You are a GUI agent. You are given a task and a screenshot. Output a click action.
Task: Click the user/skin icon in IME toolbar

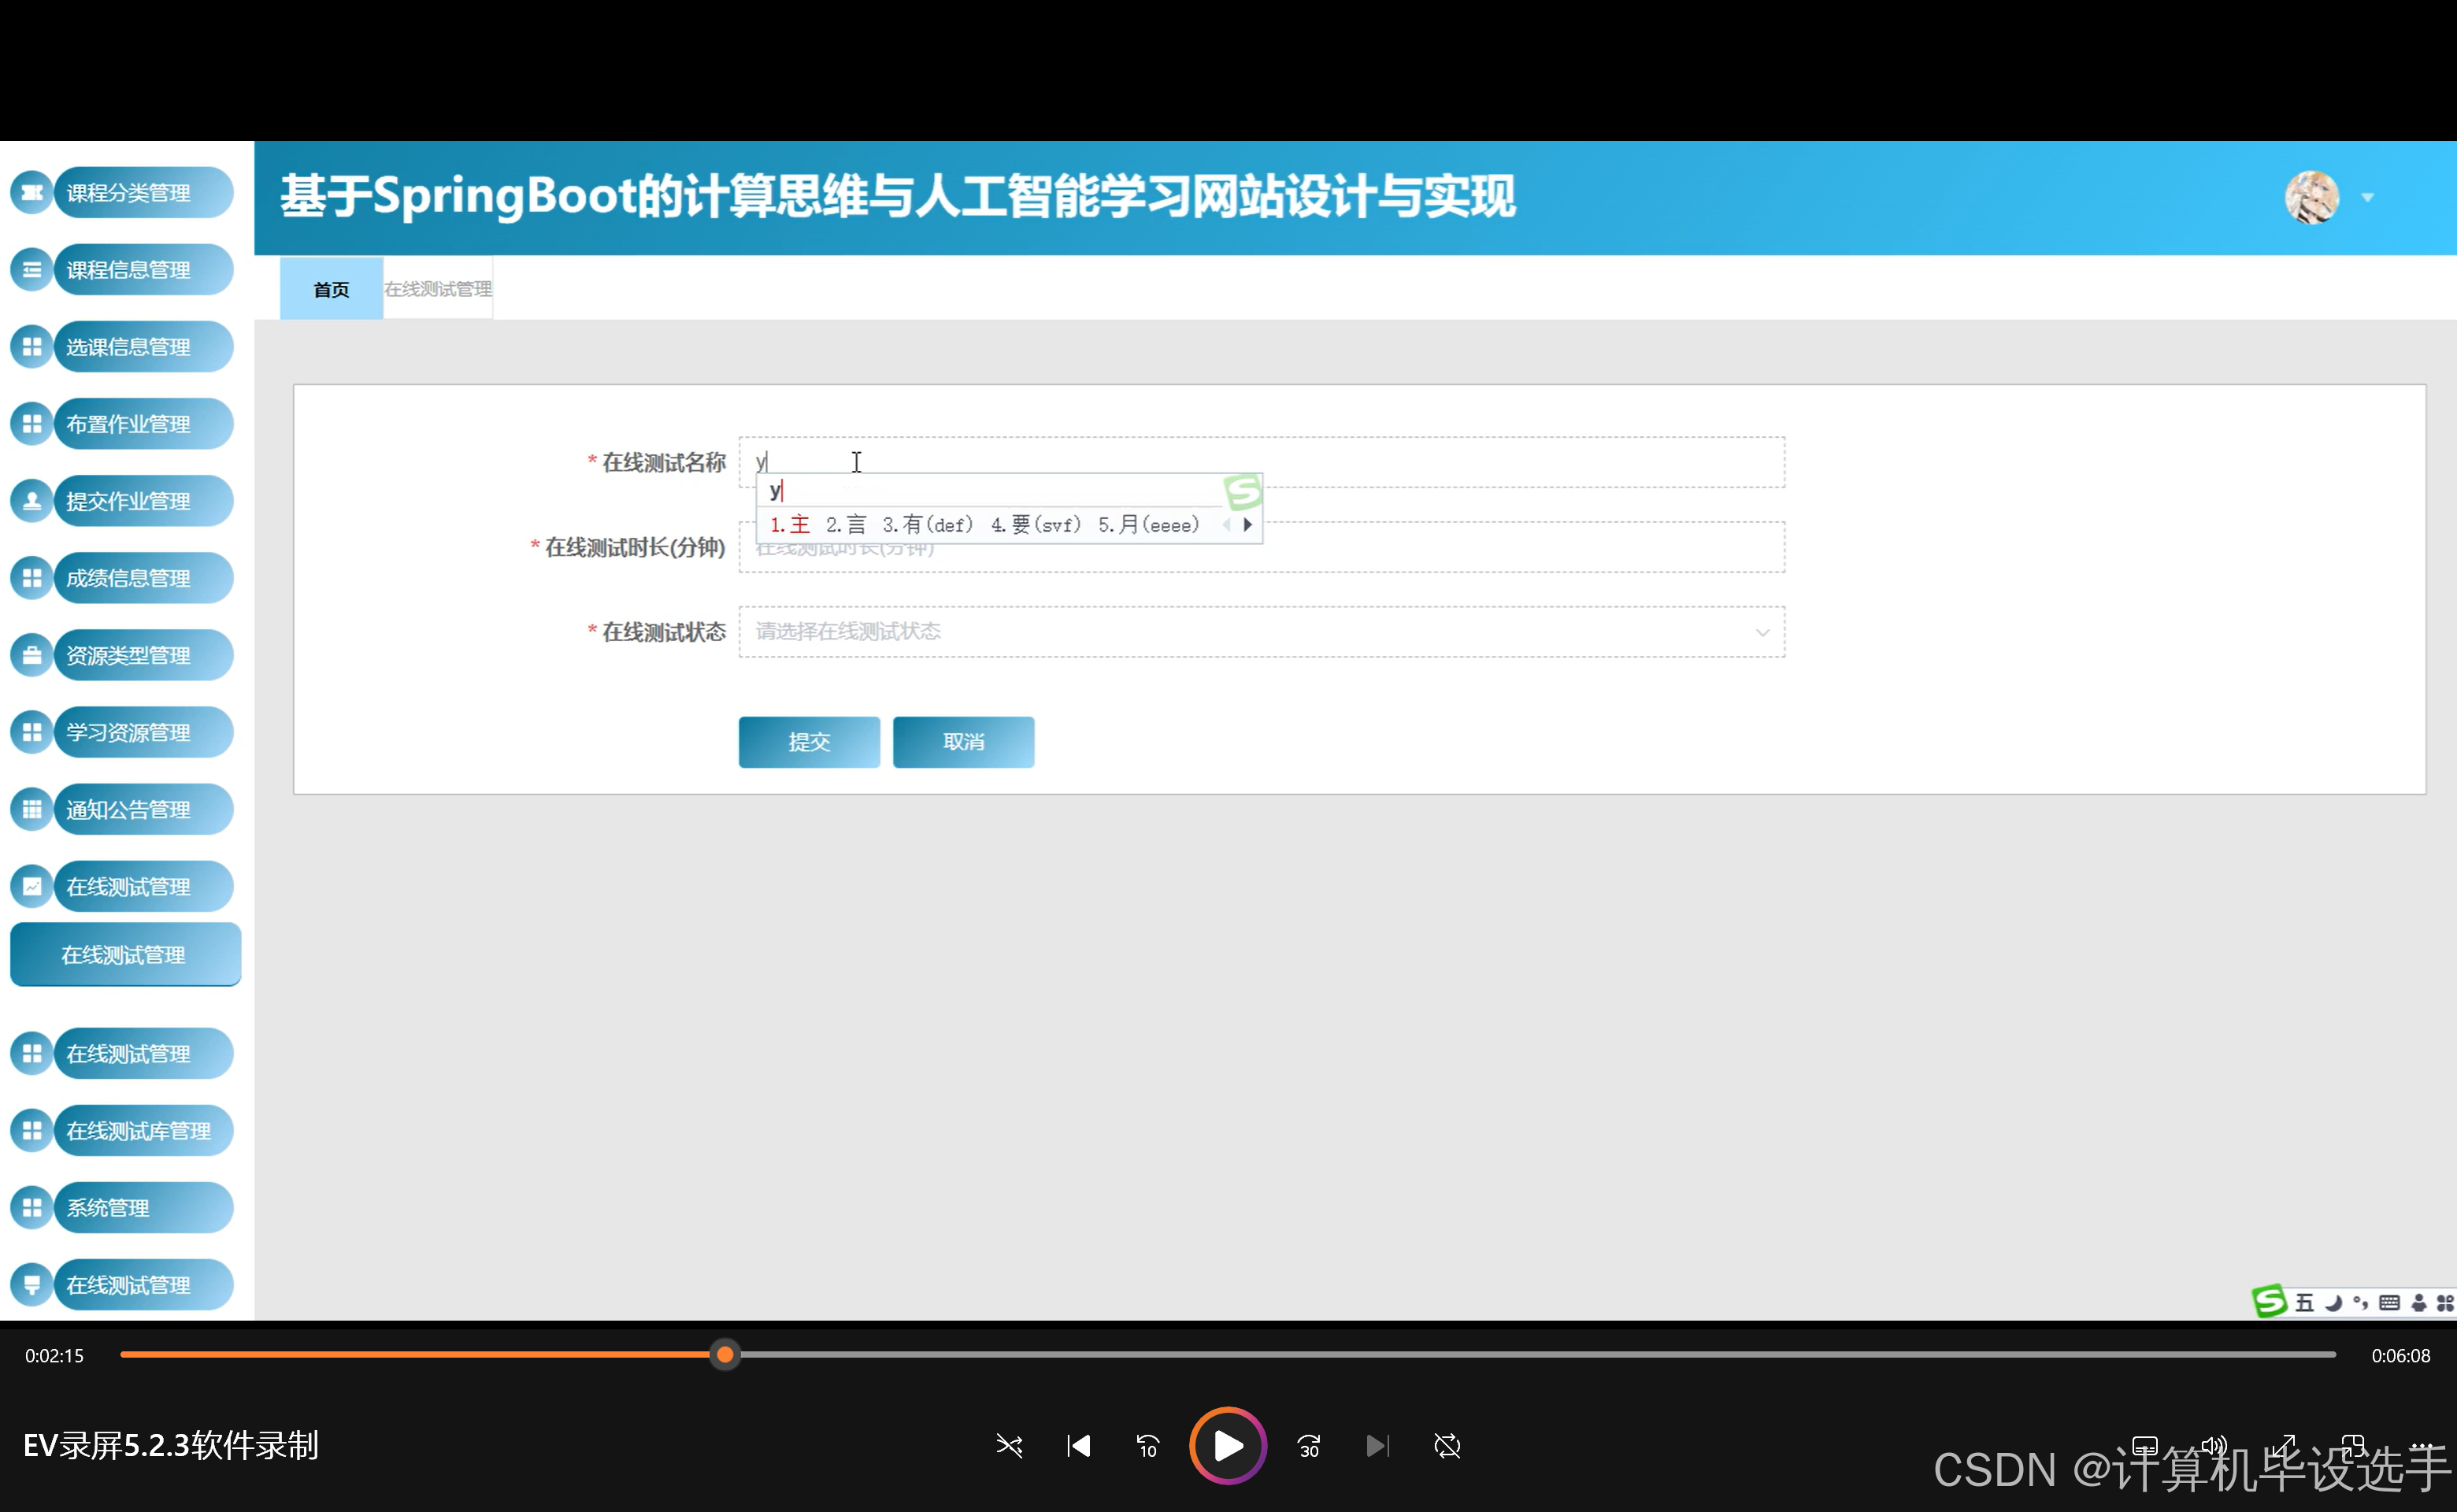pyautogui.click(x=2418, y=1302)
